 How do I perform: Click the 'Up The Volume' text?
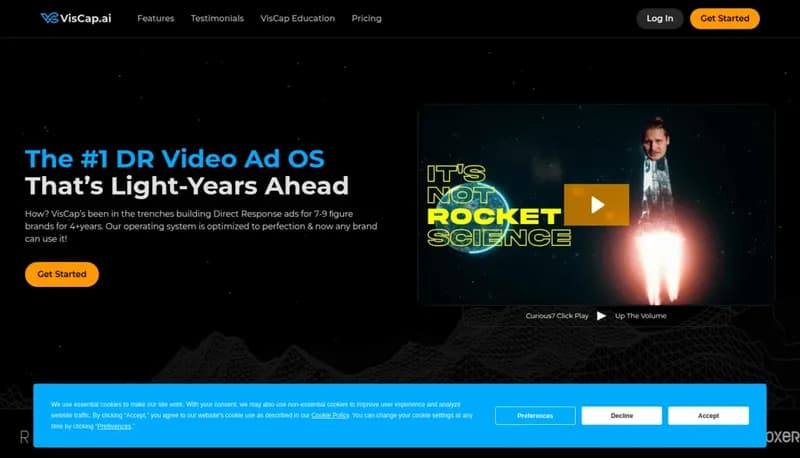[x=640, y=316]
